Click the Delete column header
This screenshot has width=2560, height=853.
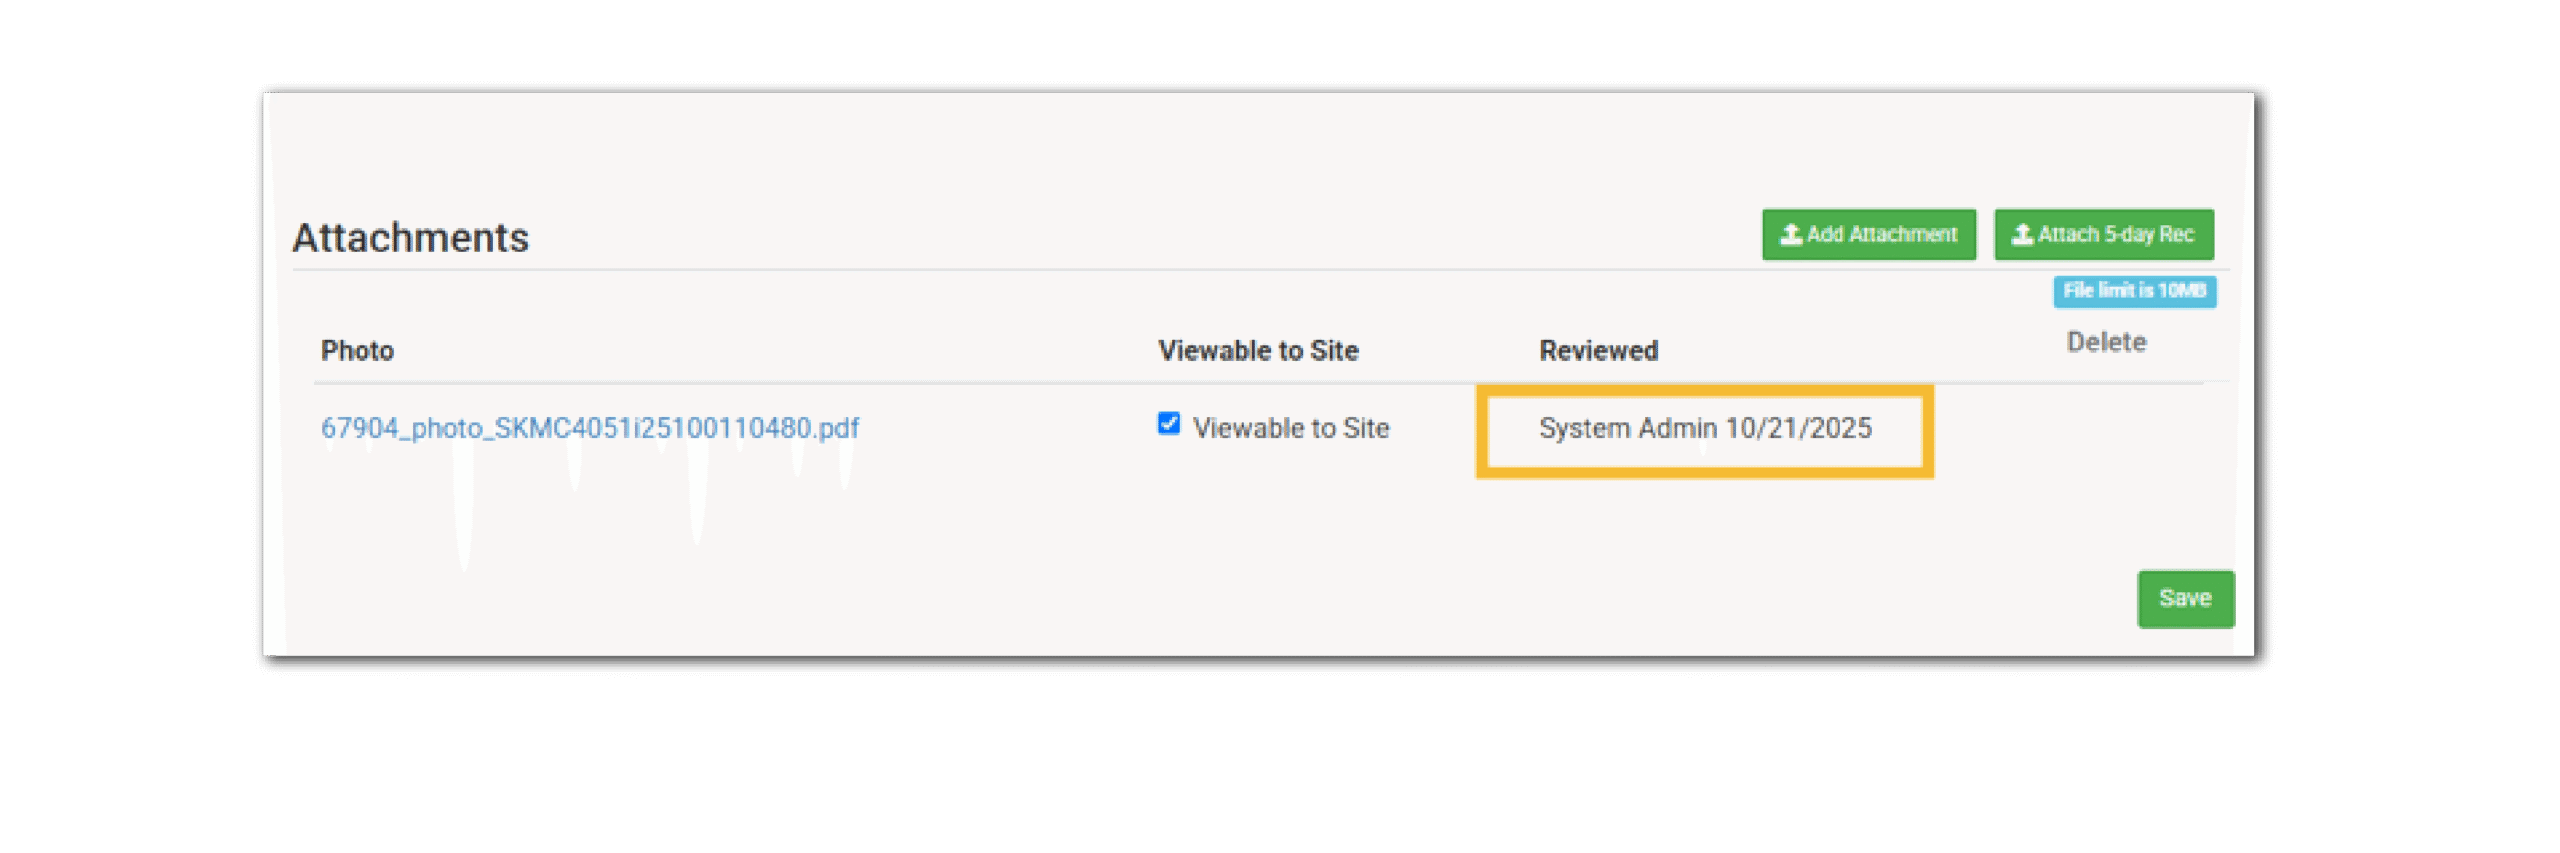[2106, 343]
